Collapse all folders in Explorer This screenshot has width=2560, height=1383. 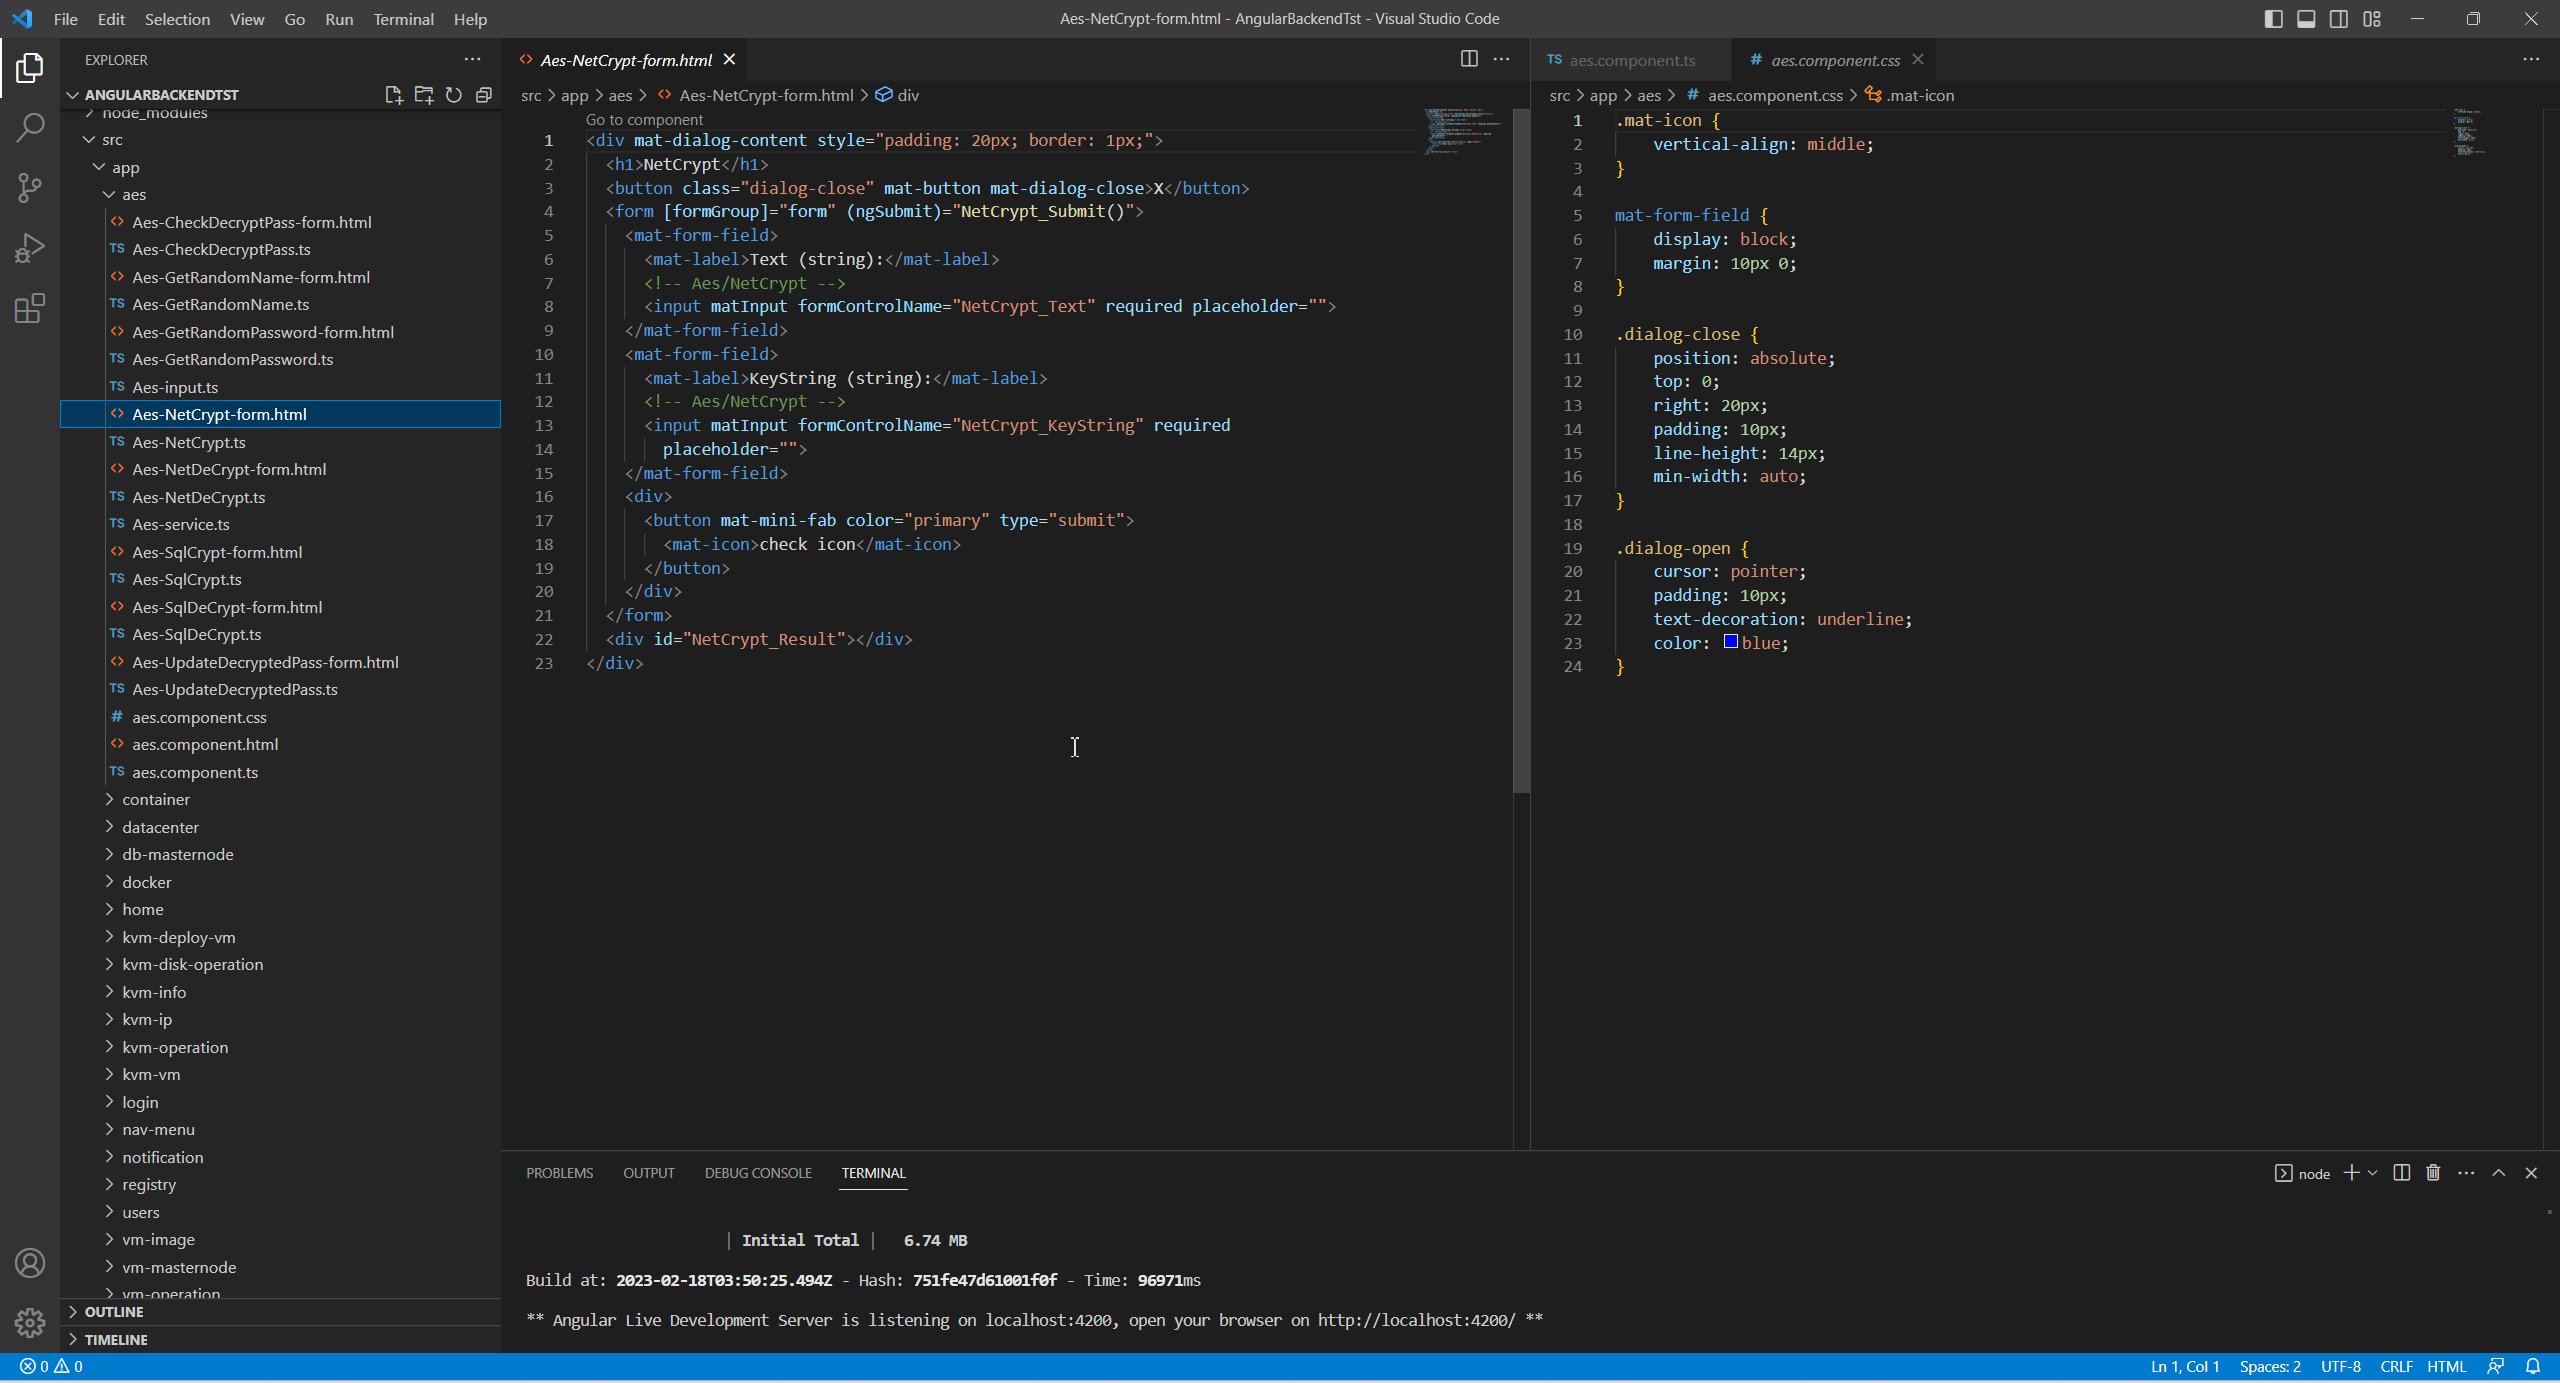(x=484, y=95)
